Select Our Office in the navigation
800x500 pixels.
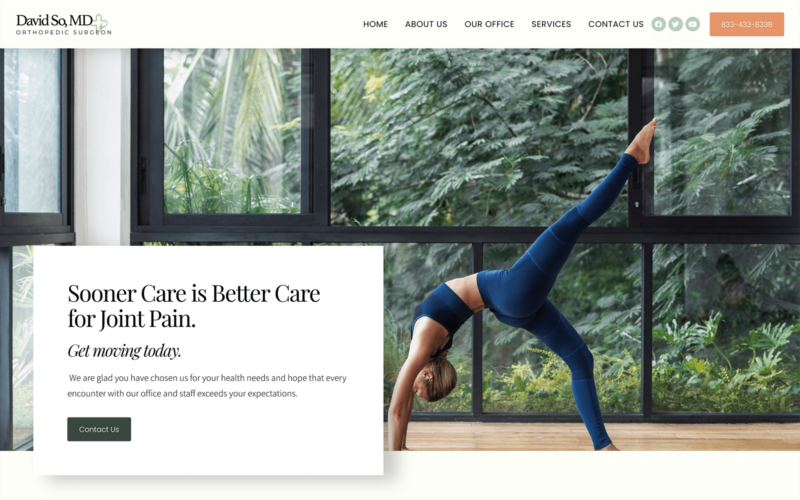(489, 24)
